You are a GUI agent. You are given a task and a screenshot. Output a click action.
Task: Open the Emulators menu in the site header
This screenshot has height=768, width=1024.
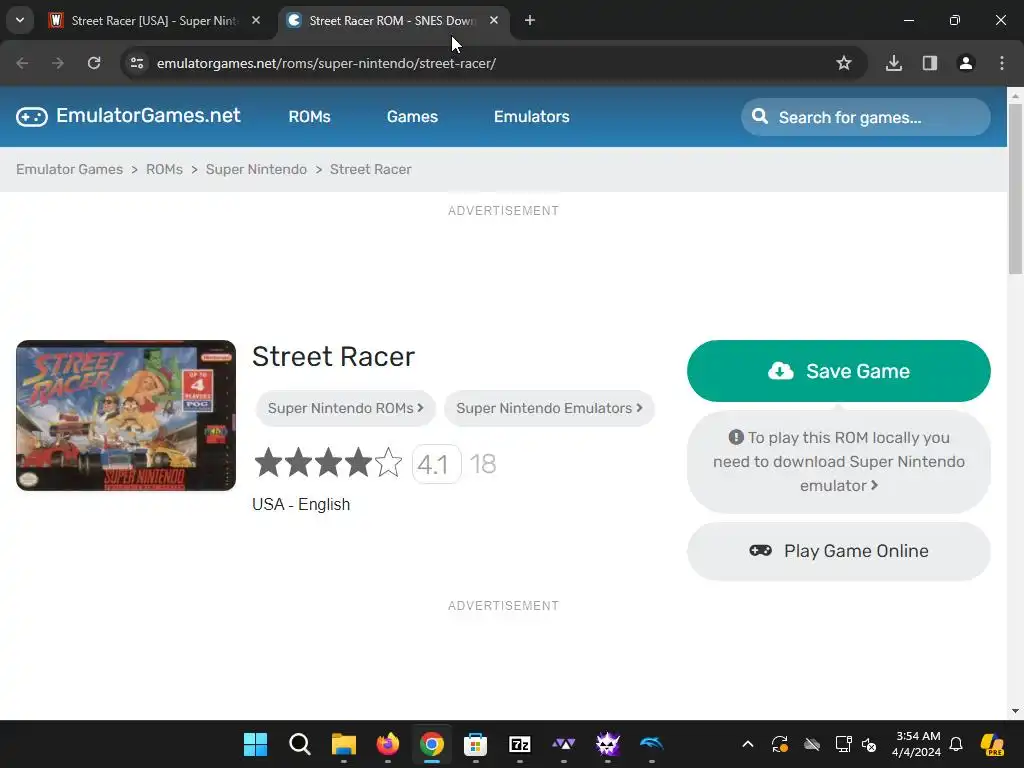tap(532, 117)
